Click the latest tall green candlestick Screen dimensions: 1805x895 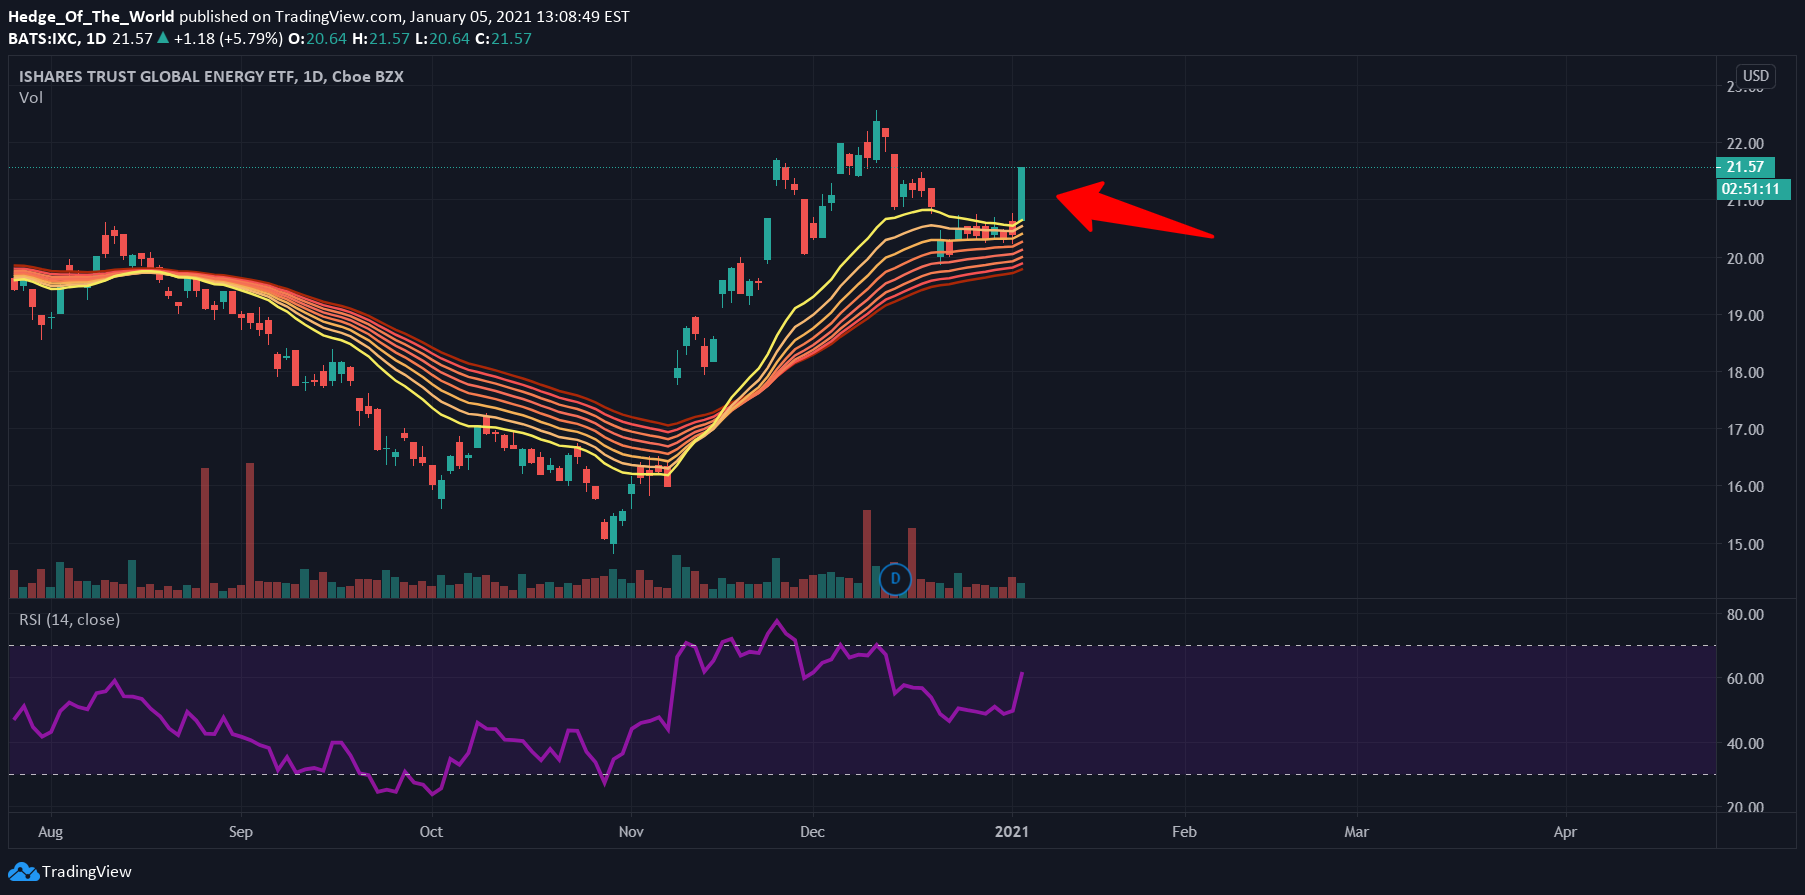pyautogui.click(x=1021, y=194)
